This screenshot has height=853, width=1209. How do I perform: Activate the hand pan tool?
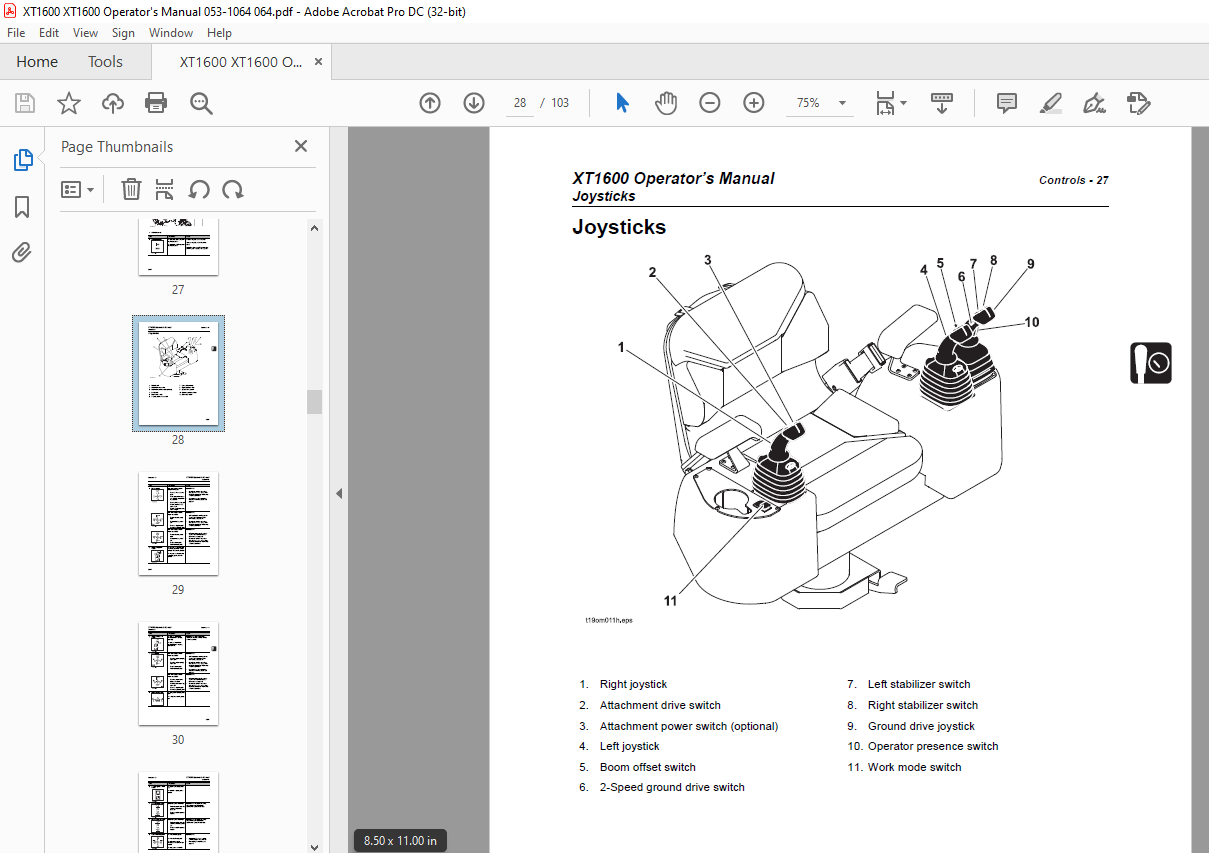point(666,103)
